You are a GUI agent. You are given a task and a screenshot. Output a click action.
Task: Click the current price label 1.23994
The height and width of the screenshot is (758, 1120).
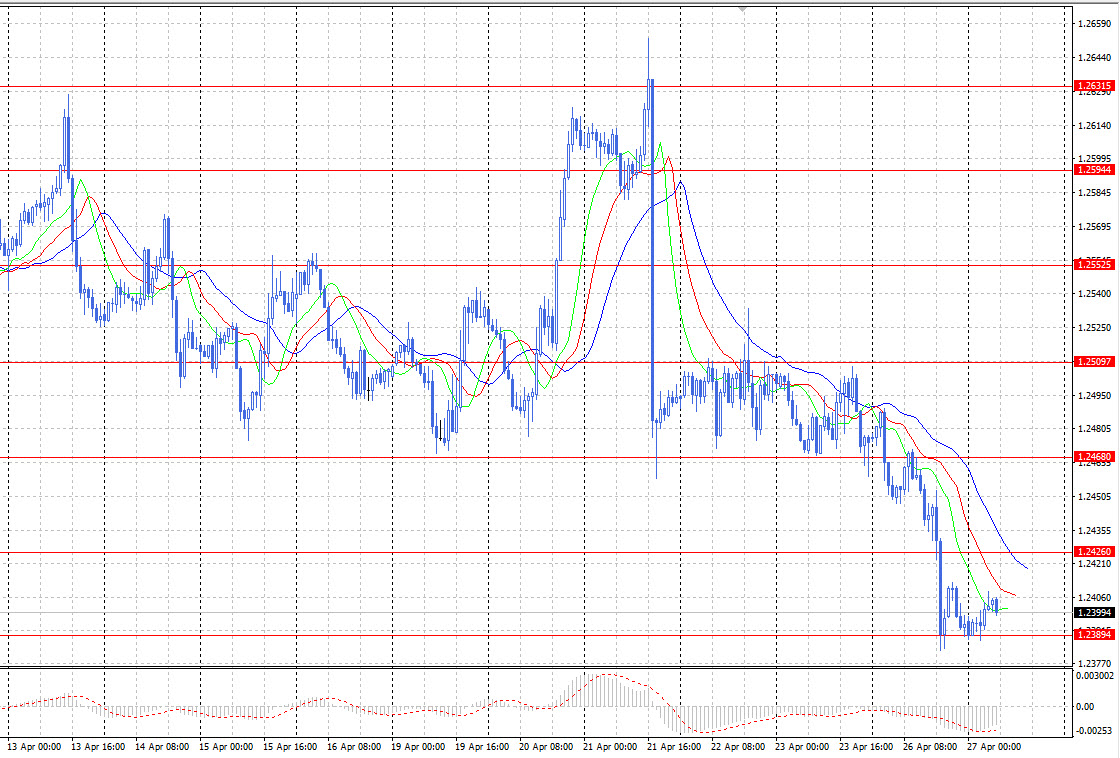coord(1094,613)
